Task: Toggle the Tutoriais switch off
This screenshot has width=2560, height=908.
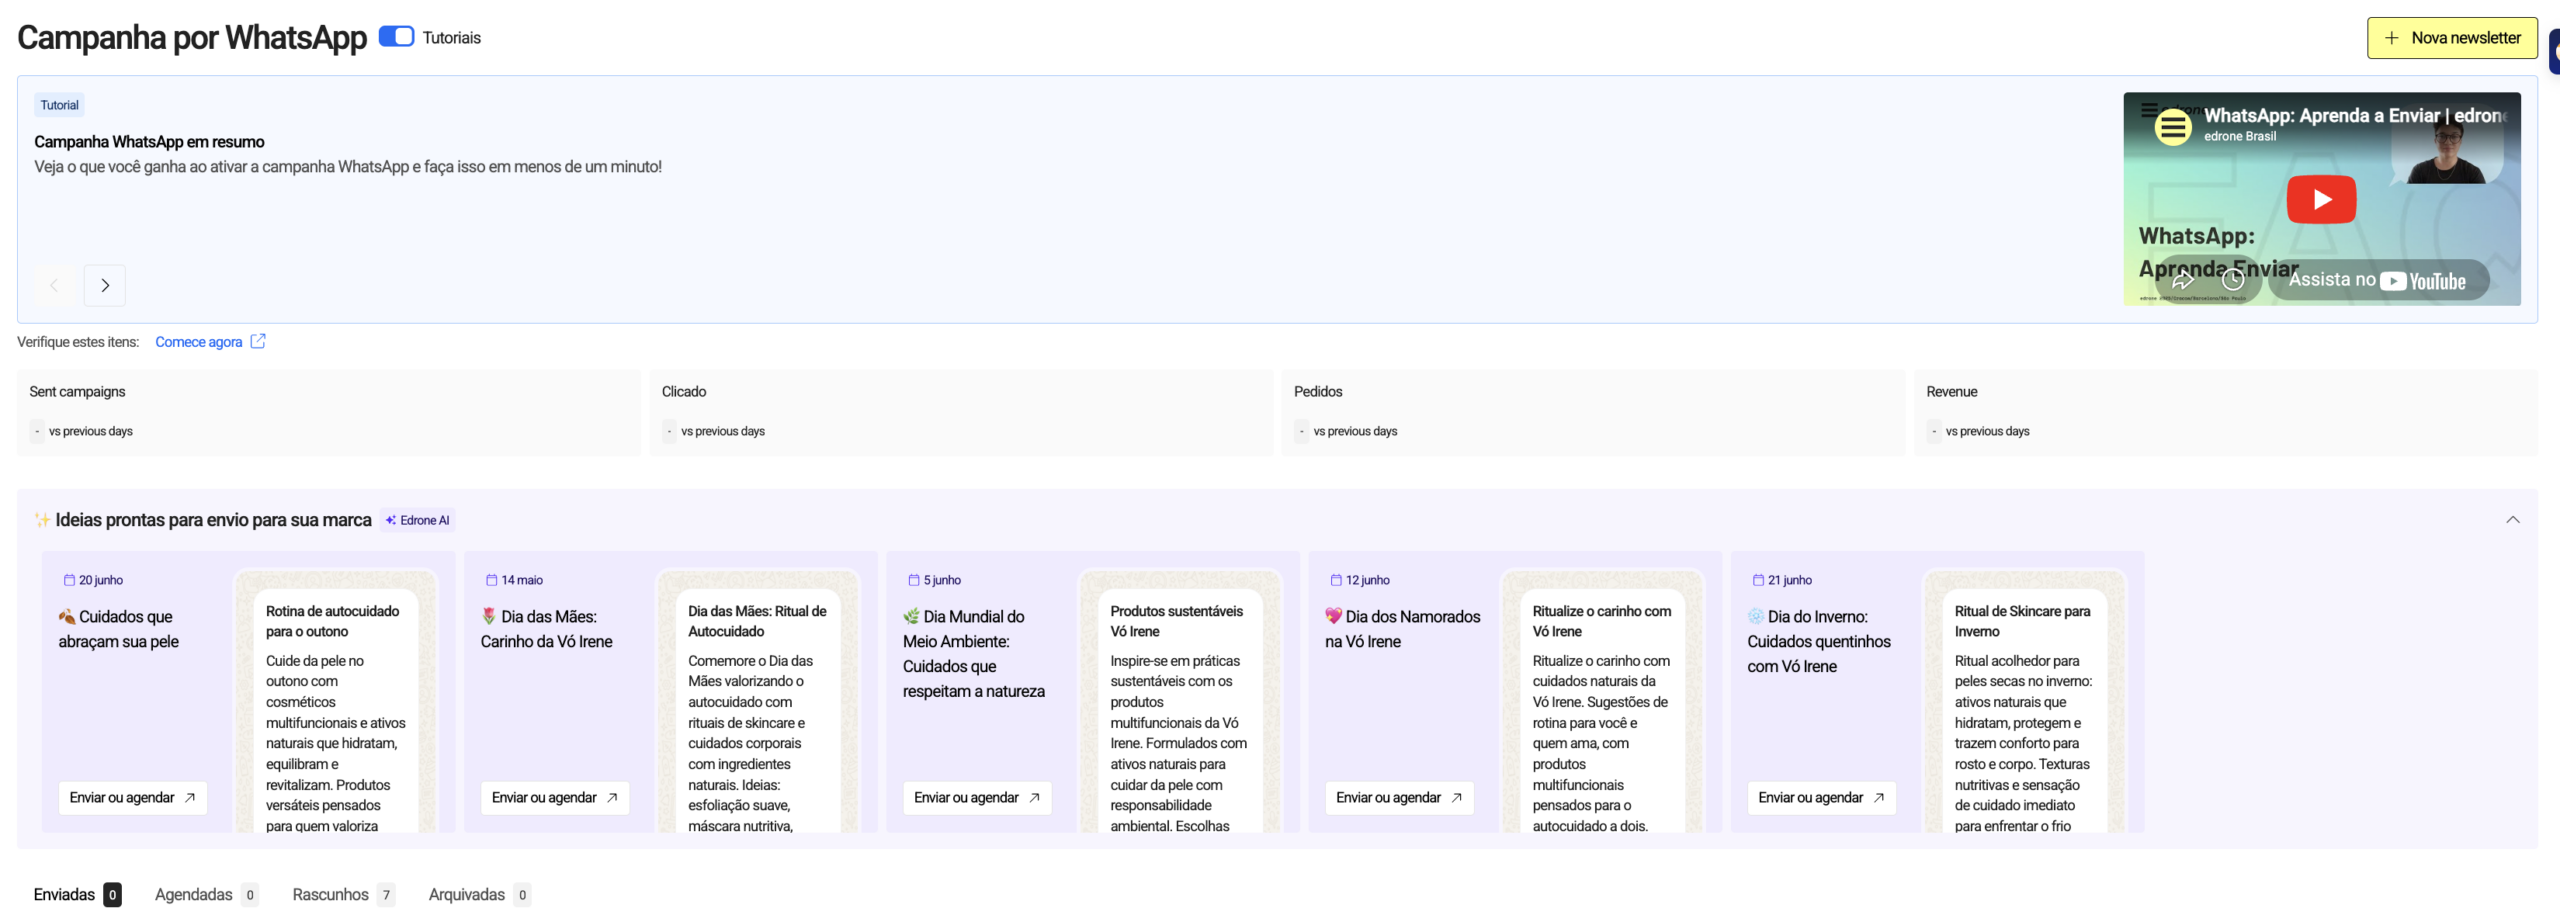Action: pos(396,37)
